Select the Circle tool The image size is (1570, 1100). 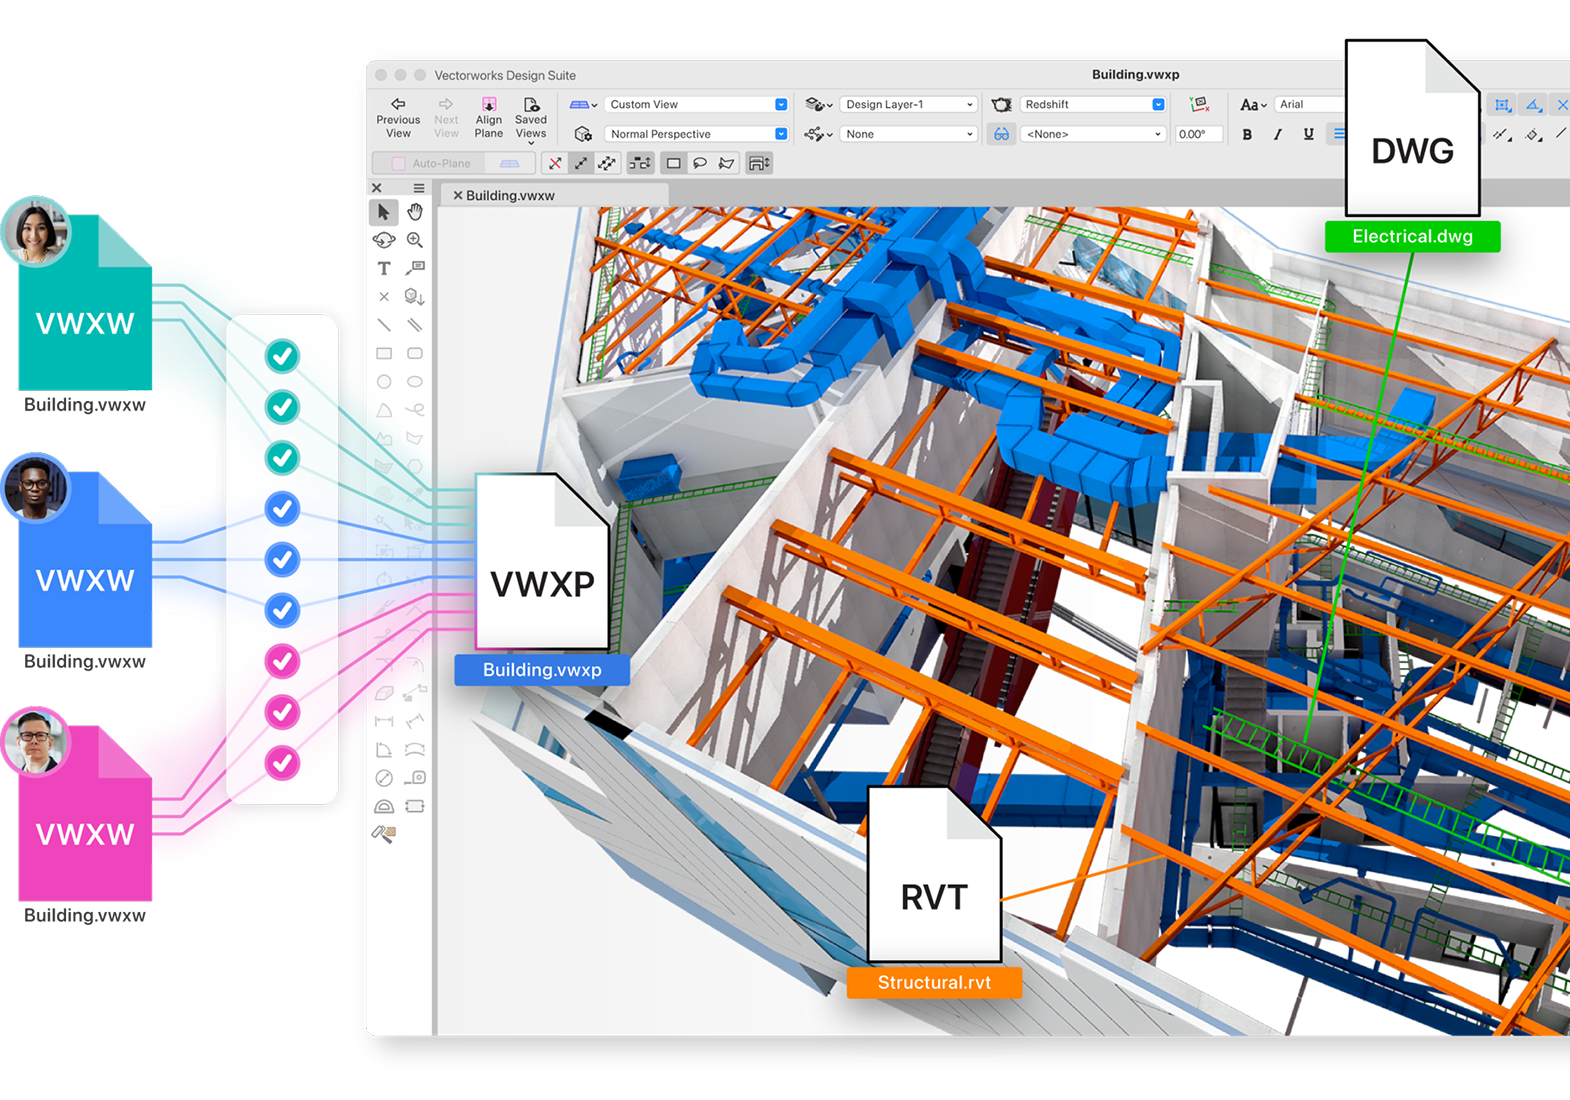[x=384, y=382]
